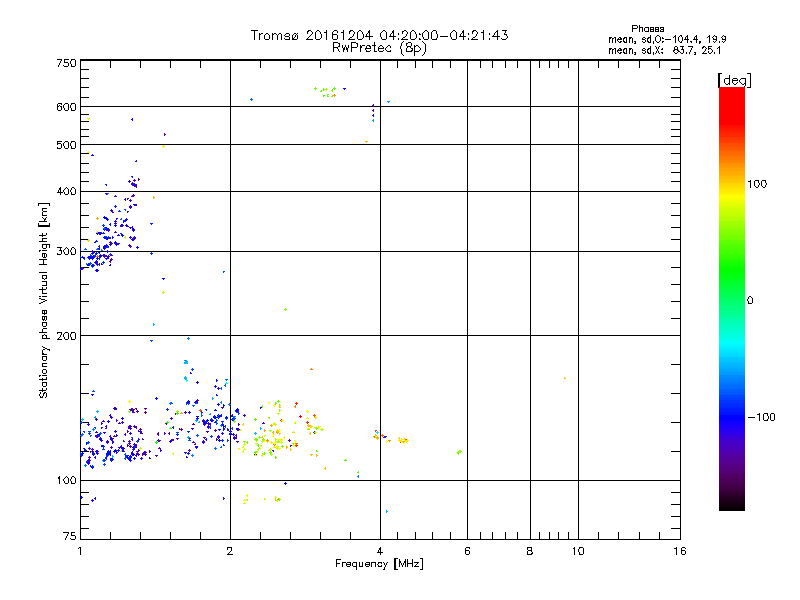800x600 pixels.
Task: Click the isolated orange point near 10 MHz
Action: [564, 378]
